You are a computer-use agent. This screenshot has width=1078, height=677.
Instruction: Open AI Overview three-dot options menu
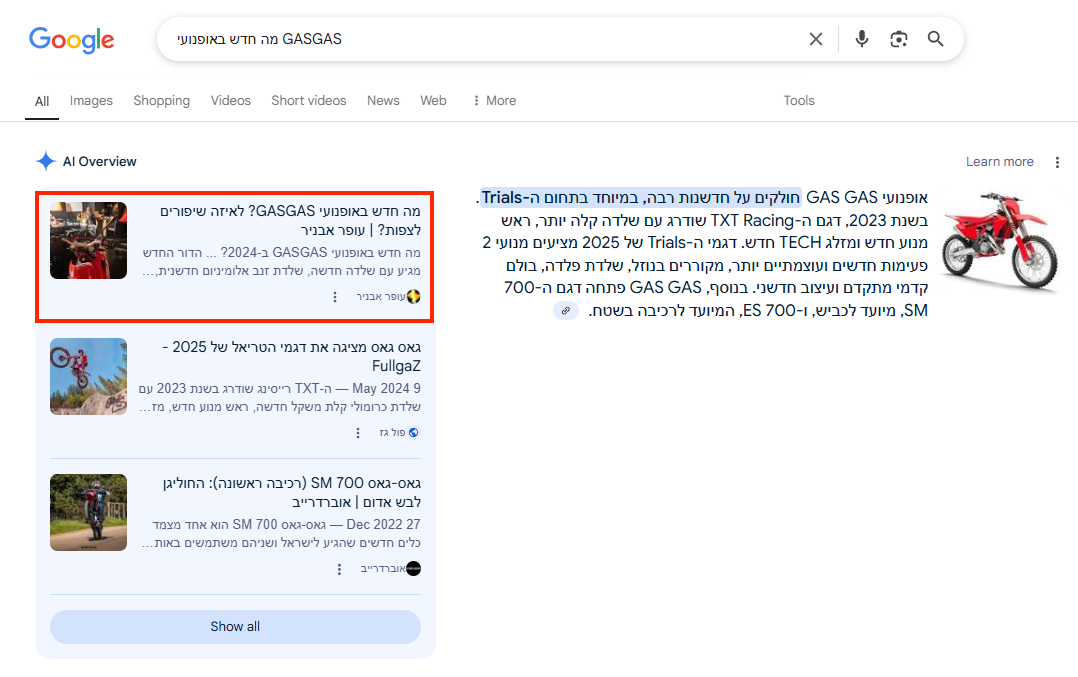click(x=1057, y=162)
